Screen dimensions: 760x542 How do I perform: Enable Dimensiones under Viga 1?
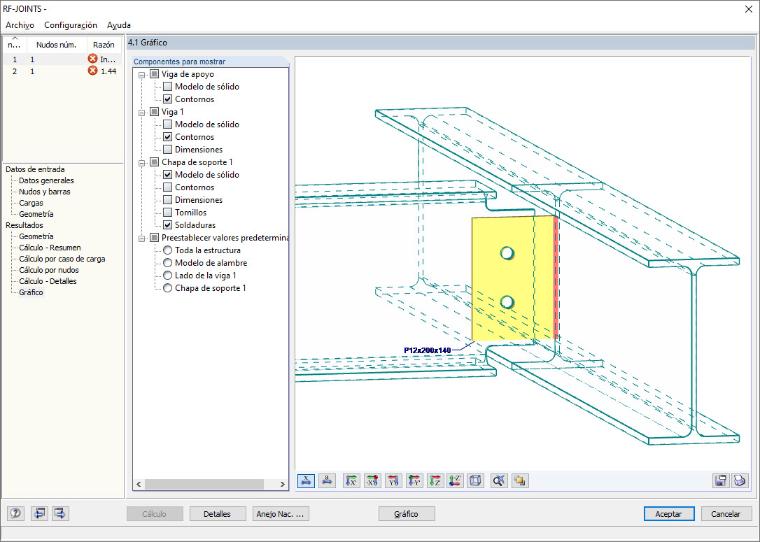point(167,149)
